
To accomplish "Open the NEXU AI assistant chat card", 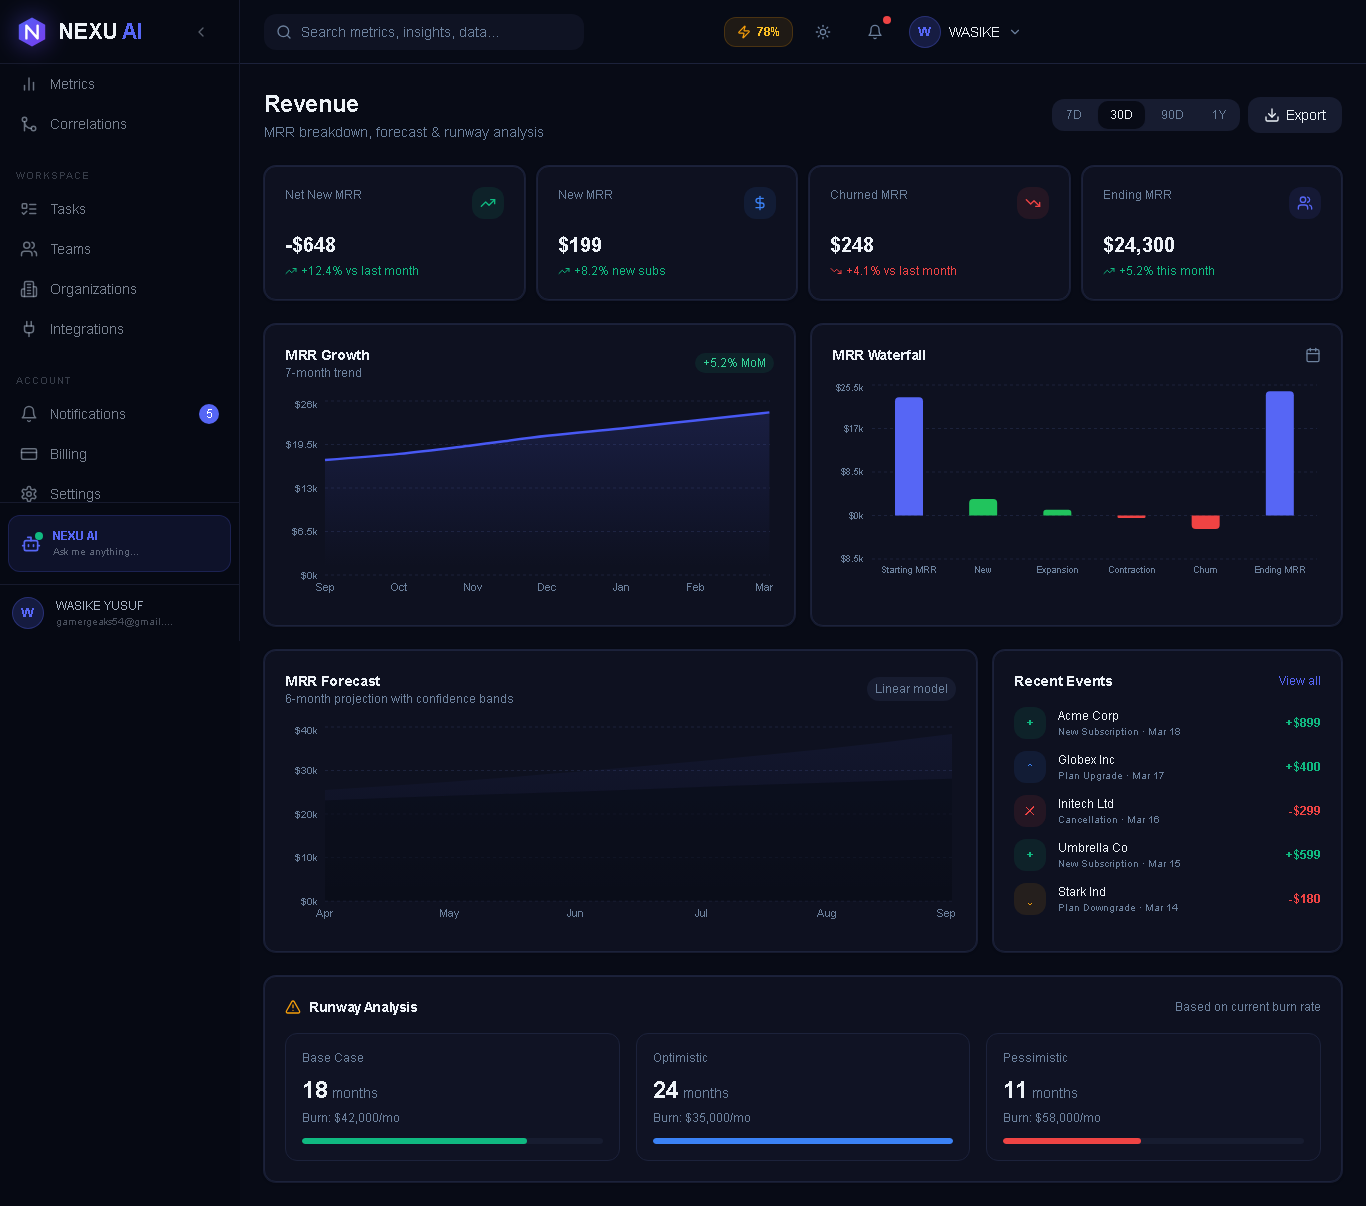I will (119, 543).
